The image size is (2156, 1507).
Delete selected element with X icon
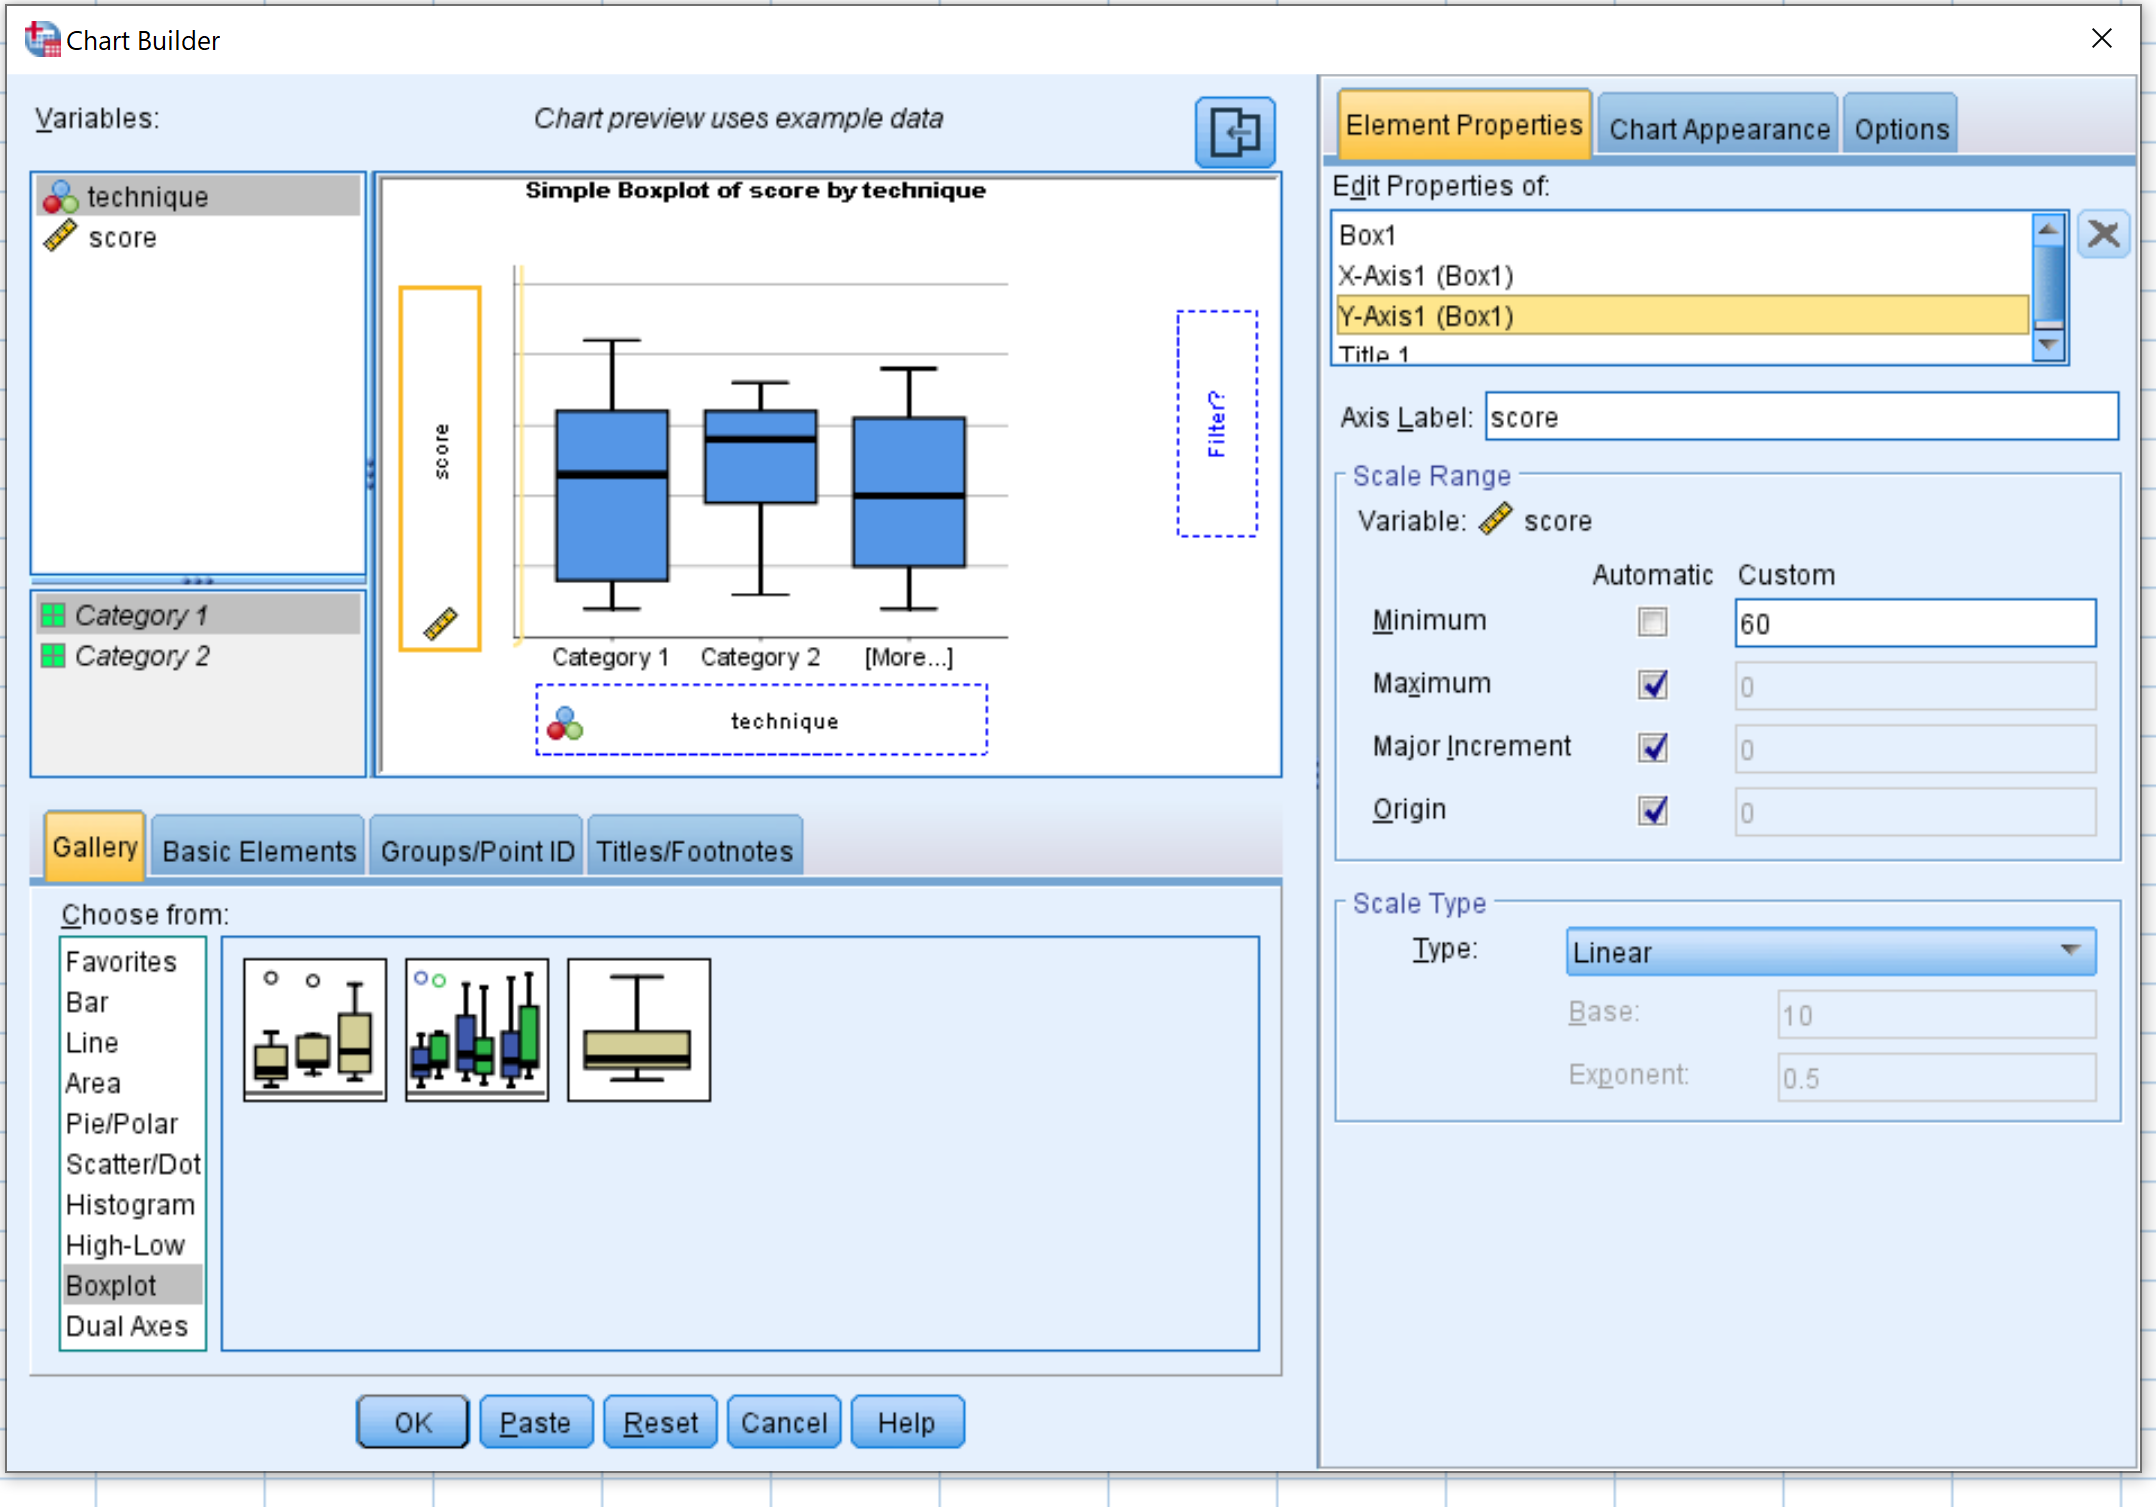[2103, 235]
